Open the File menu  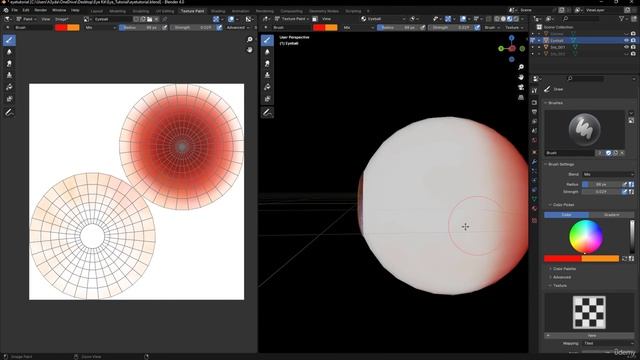(14, 10)
